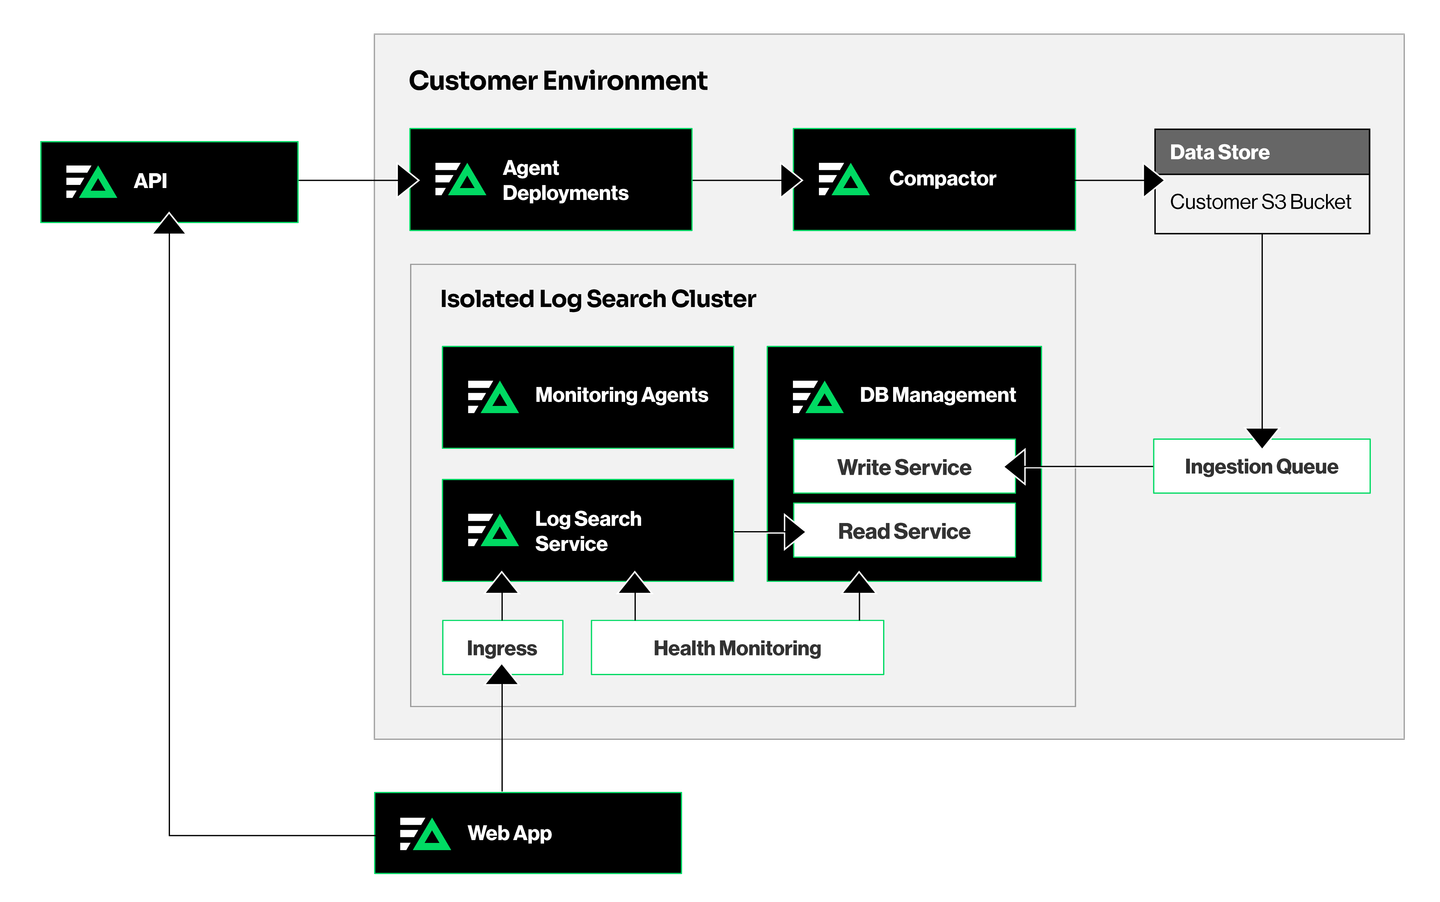Click the arrowhead pointing into Compactor
1440x902 pixels.
tap(791, 181)
